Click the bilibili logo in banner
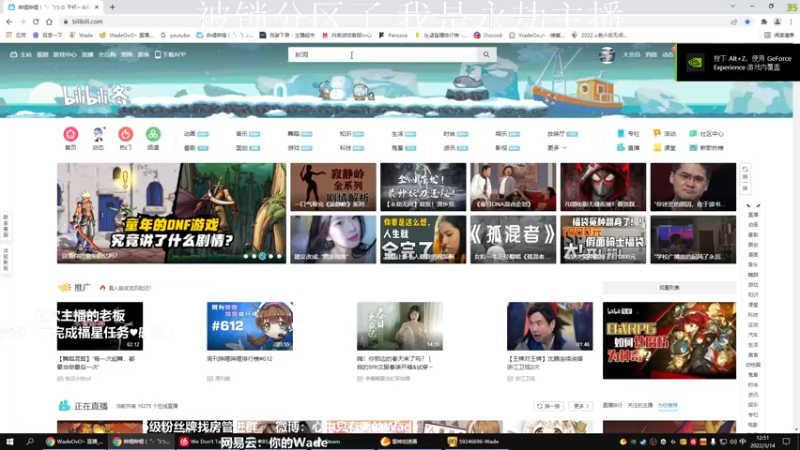The image size is (800, 450). coord(96,95)
